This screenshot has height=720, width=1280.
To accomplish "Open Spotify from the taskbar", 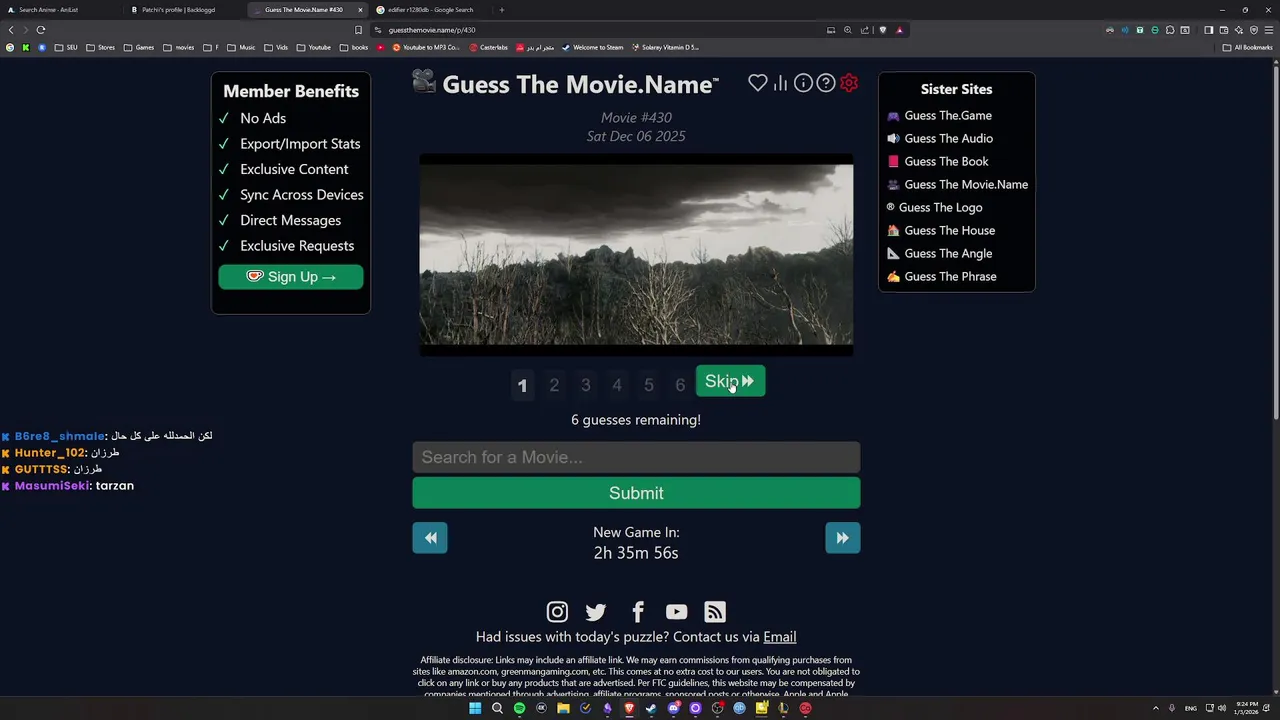I will (x=519, y=708).
